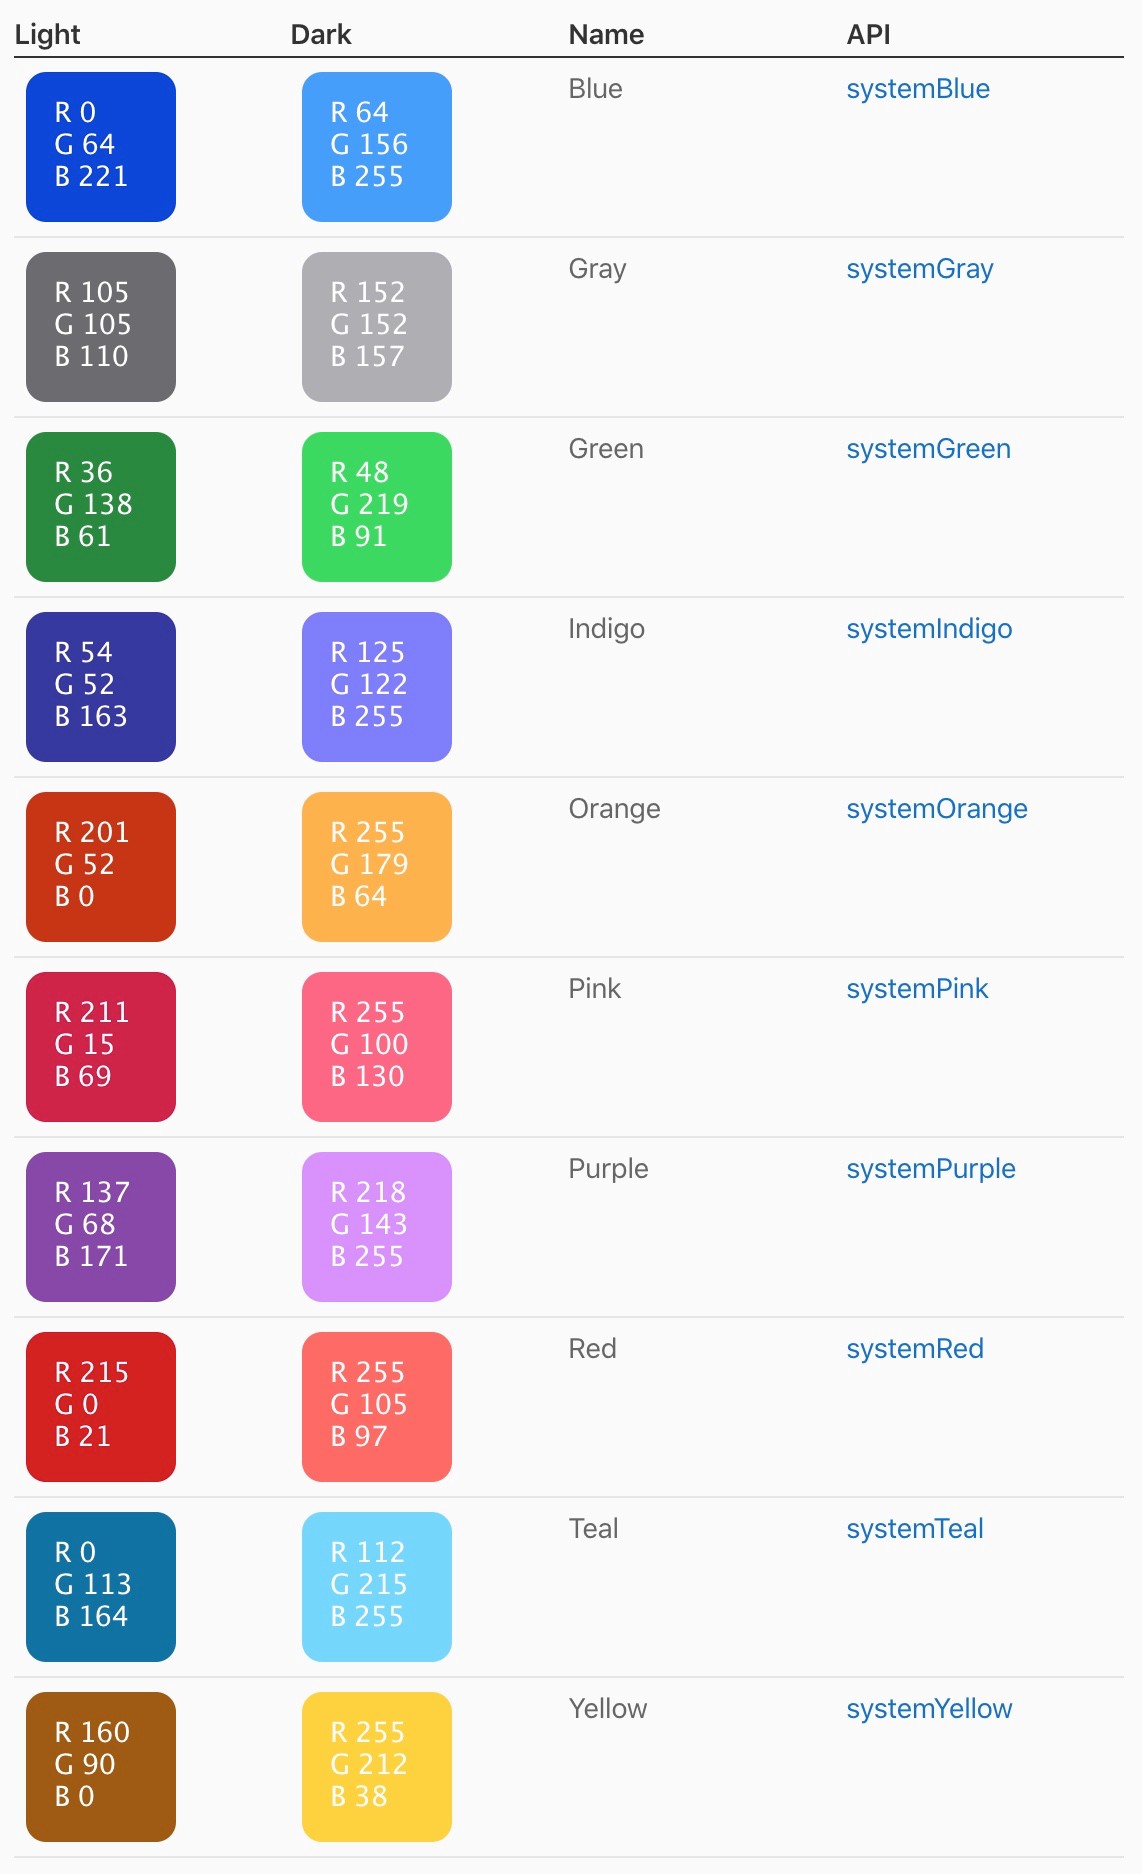
Task: Open the systemTeal API link
Action: 915,1529
